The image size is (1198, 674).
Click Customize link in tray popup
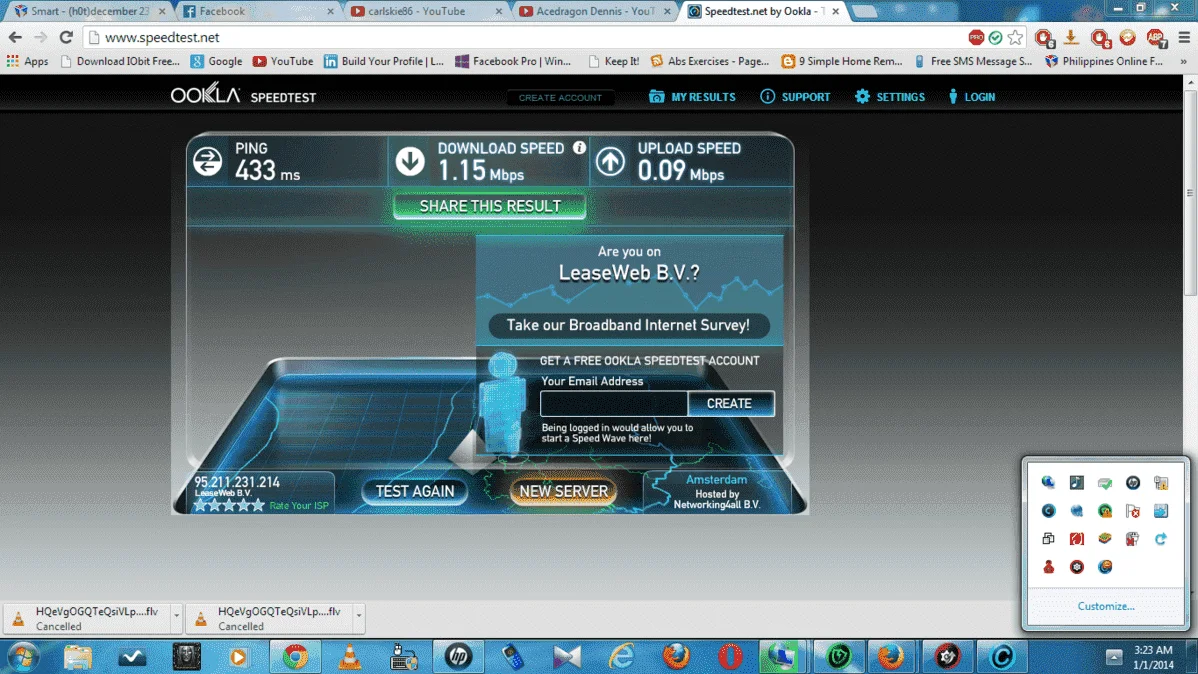click(x=1106, y=606)
